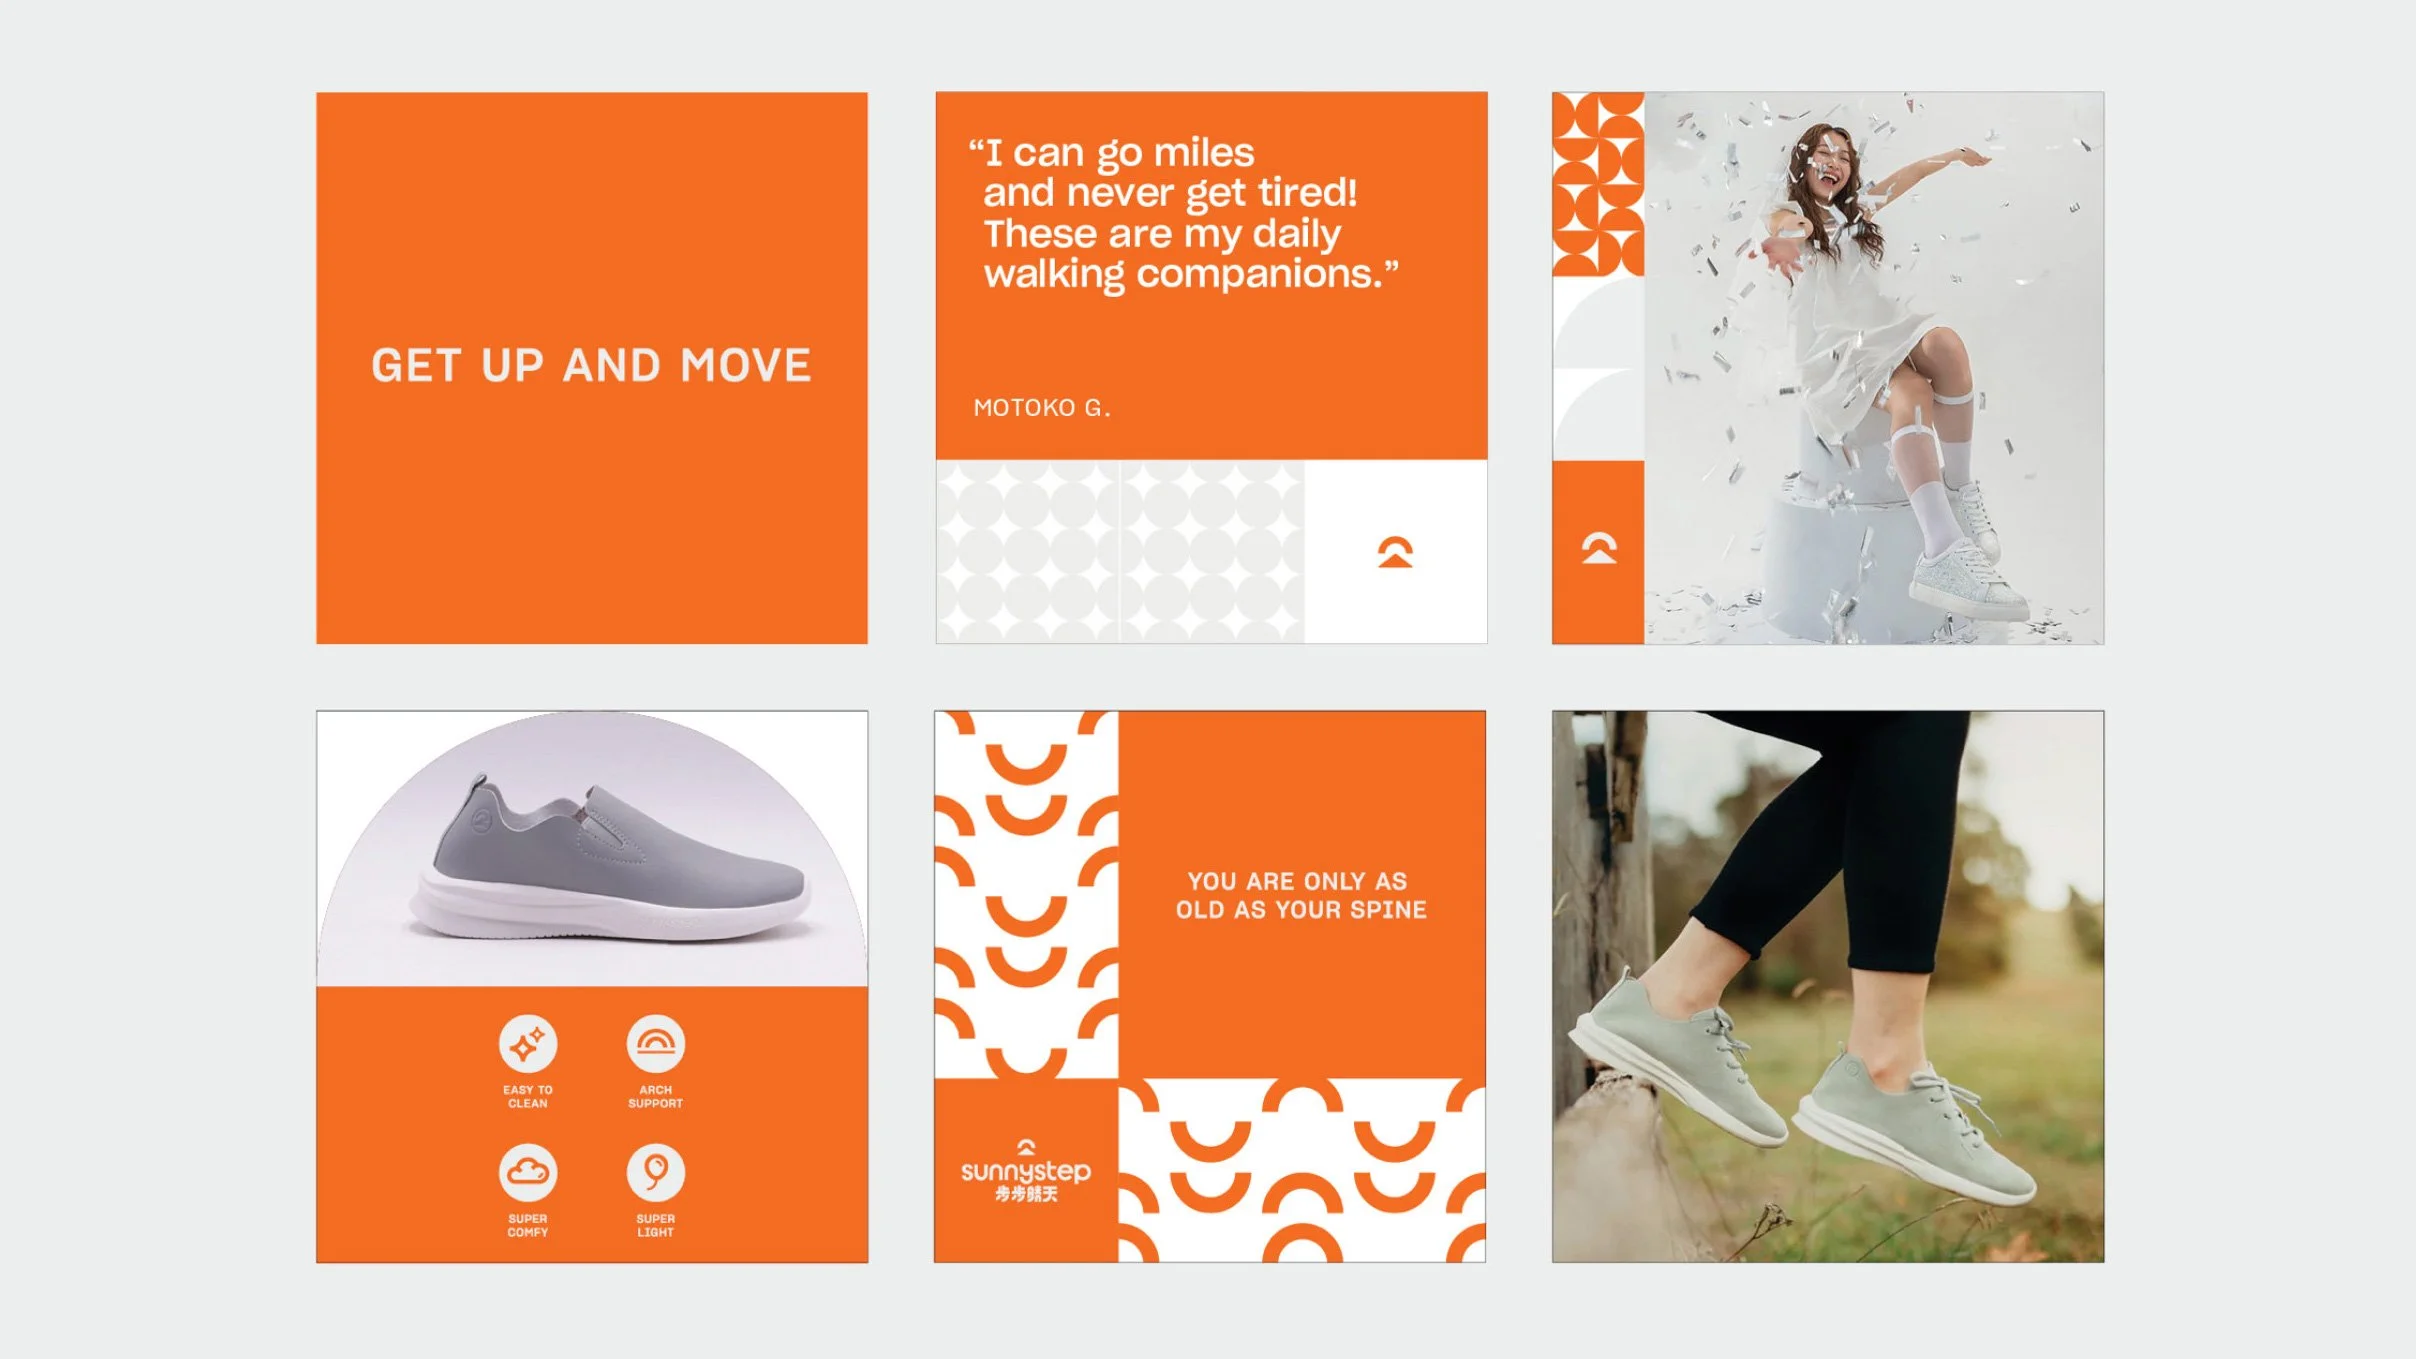Click the GET UP AND MOVE headline
The image size is (2416, 1359).
(x=591, y=366)
